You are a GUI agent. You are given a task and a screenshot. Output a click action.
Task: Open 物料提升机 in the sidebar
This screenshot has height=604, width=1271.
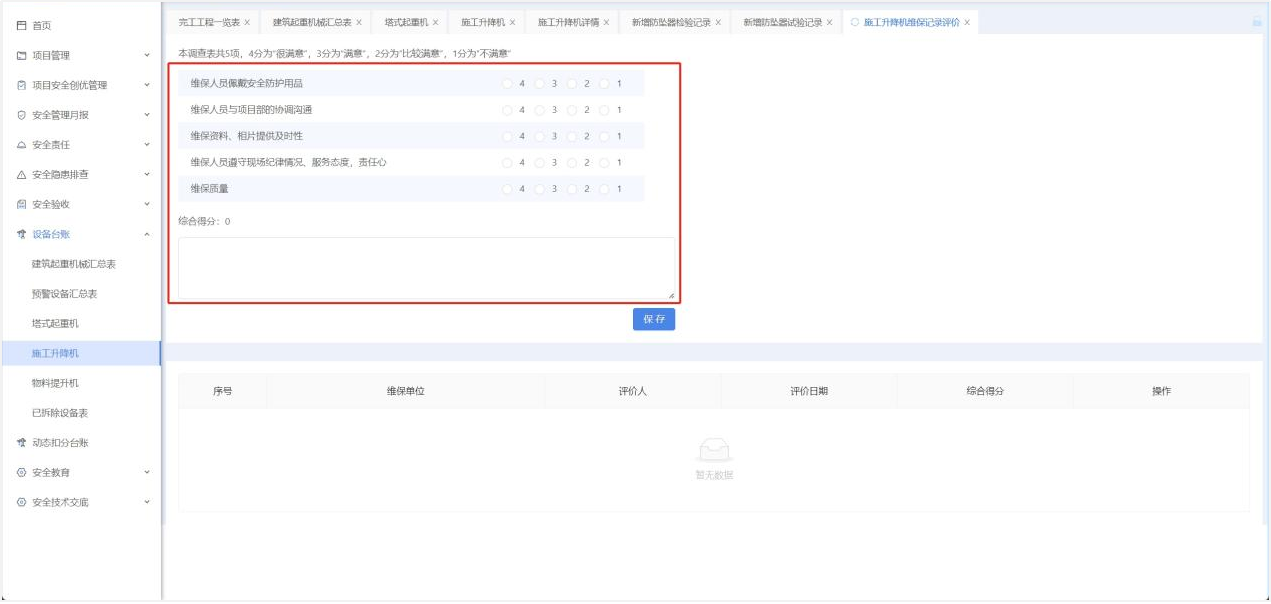tap(55, 383)
